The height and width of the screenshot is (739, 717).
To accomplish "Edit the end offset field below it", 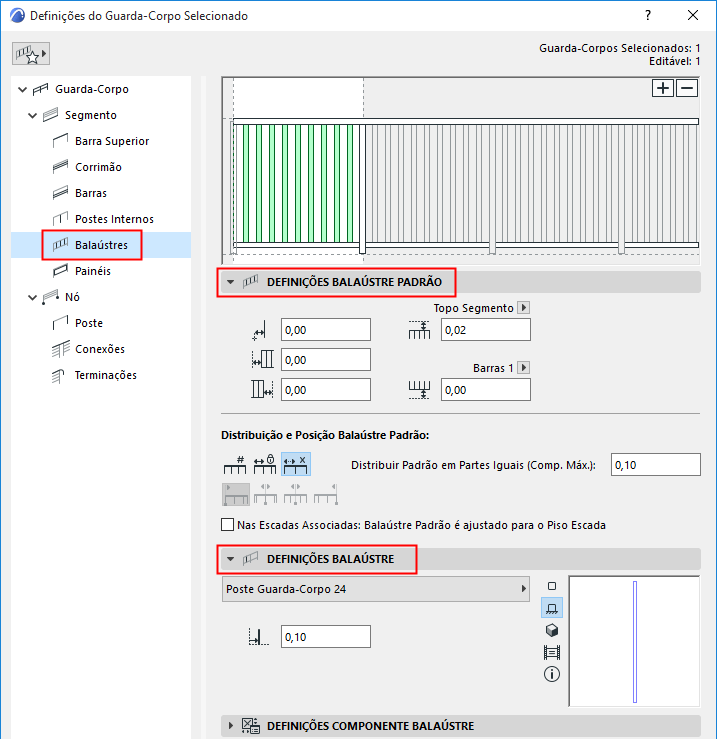I will [326, 390].
